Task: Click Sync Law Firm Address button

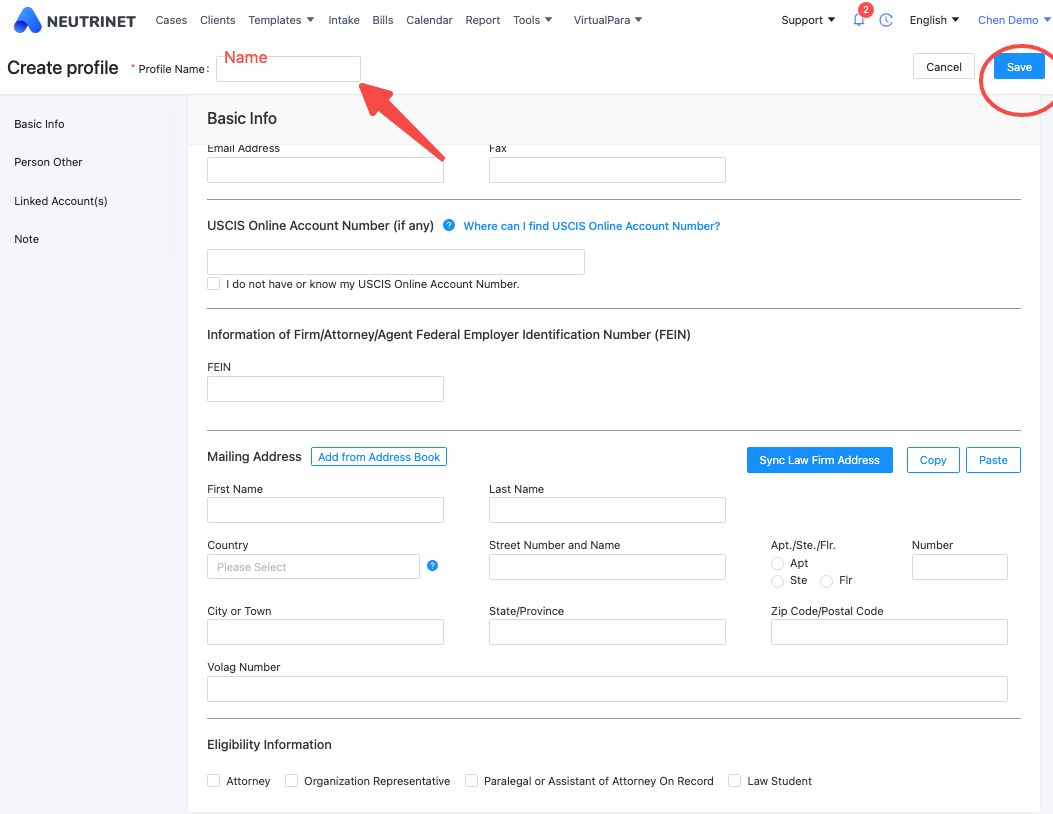Action: pos(819,460)
